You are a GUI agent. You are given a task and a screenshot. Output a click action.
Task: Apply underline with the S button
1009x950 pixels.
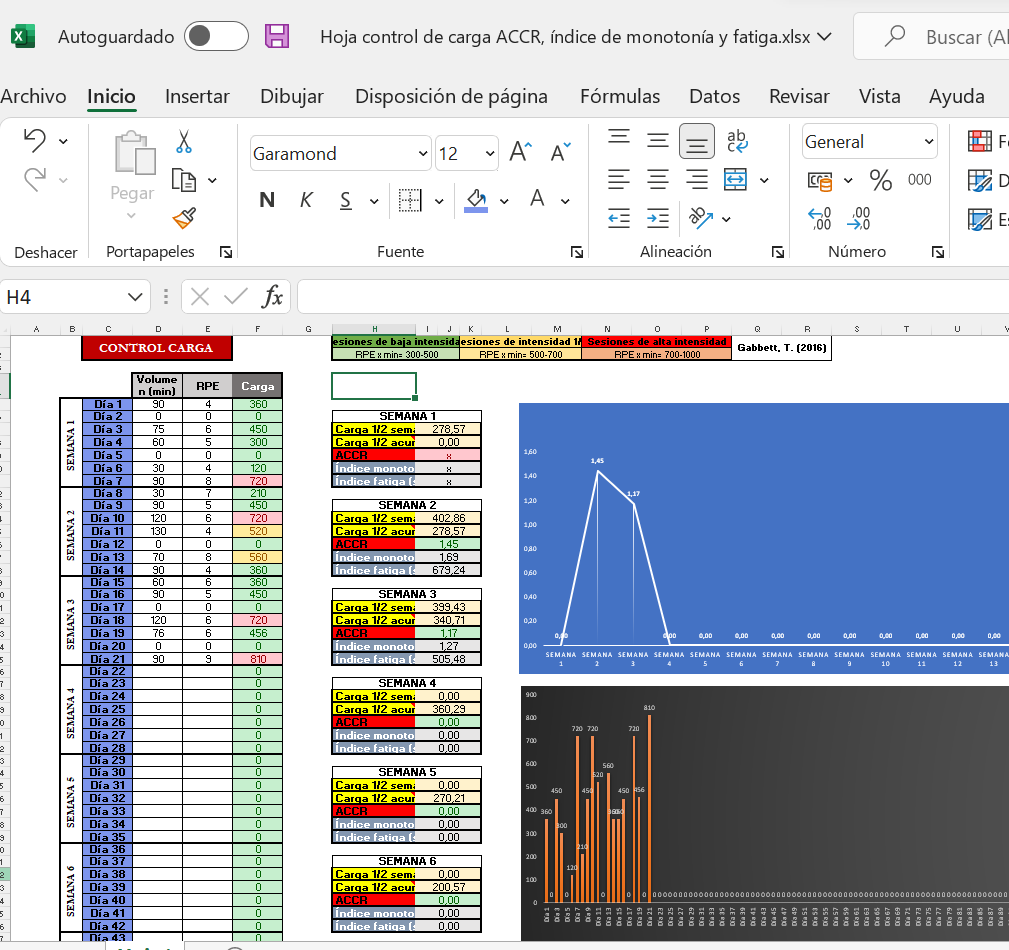coord(346,200)
